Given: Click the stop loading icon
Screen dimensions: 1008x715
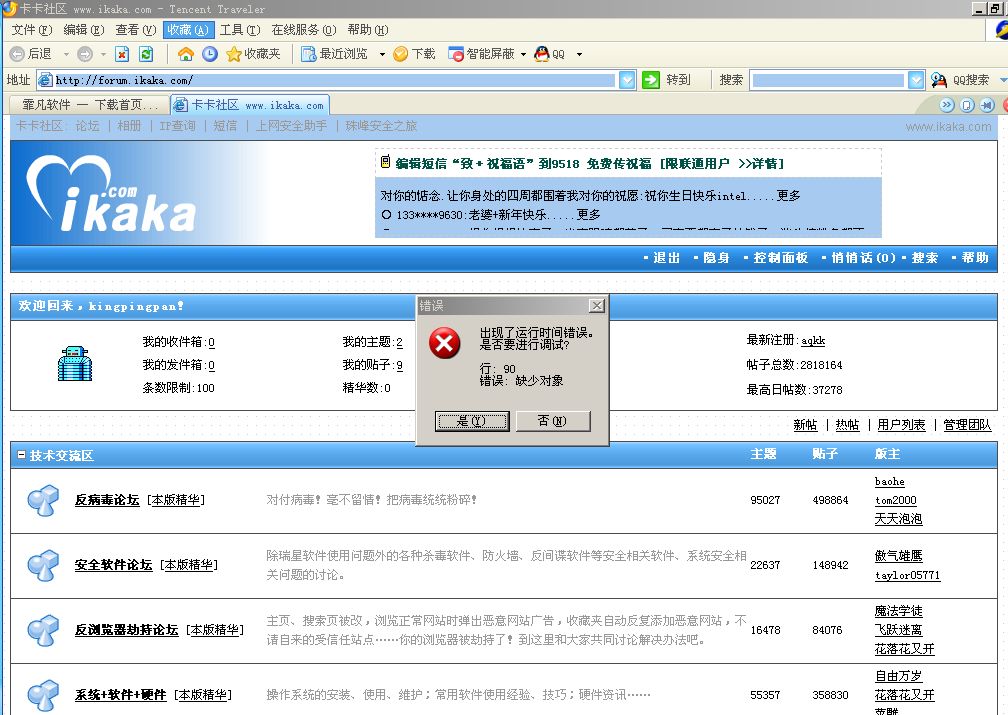Looking at the screenshot, I should coord(122,54).
